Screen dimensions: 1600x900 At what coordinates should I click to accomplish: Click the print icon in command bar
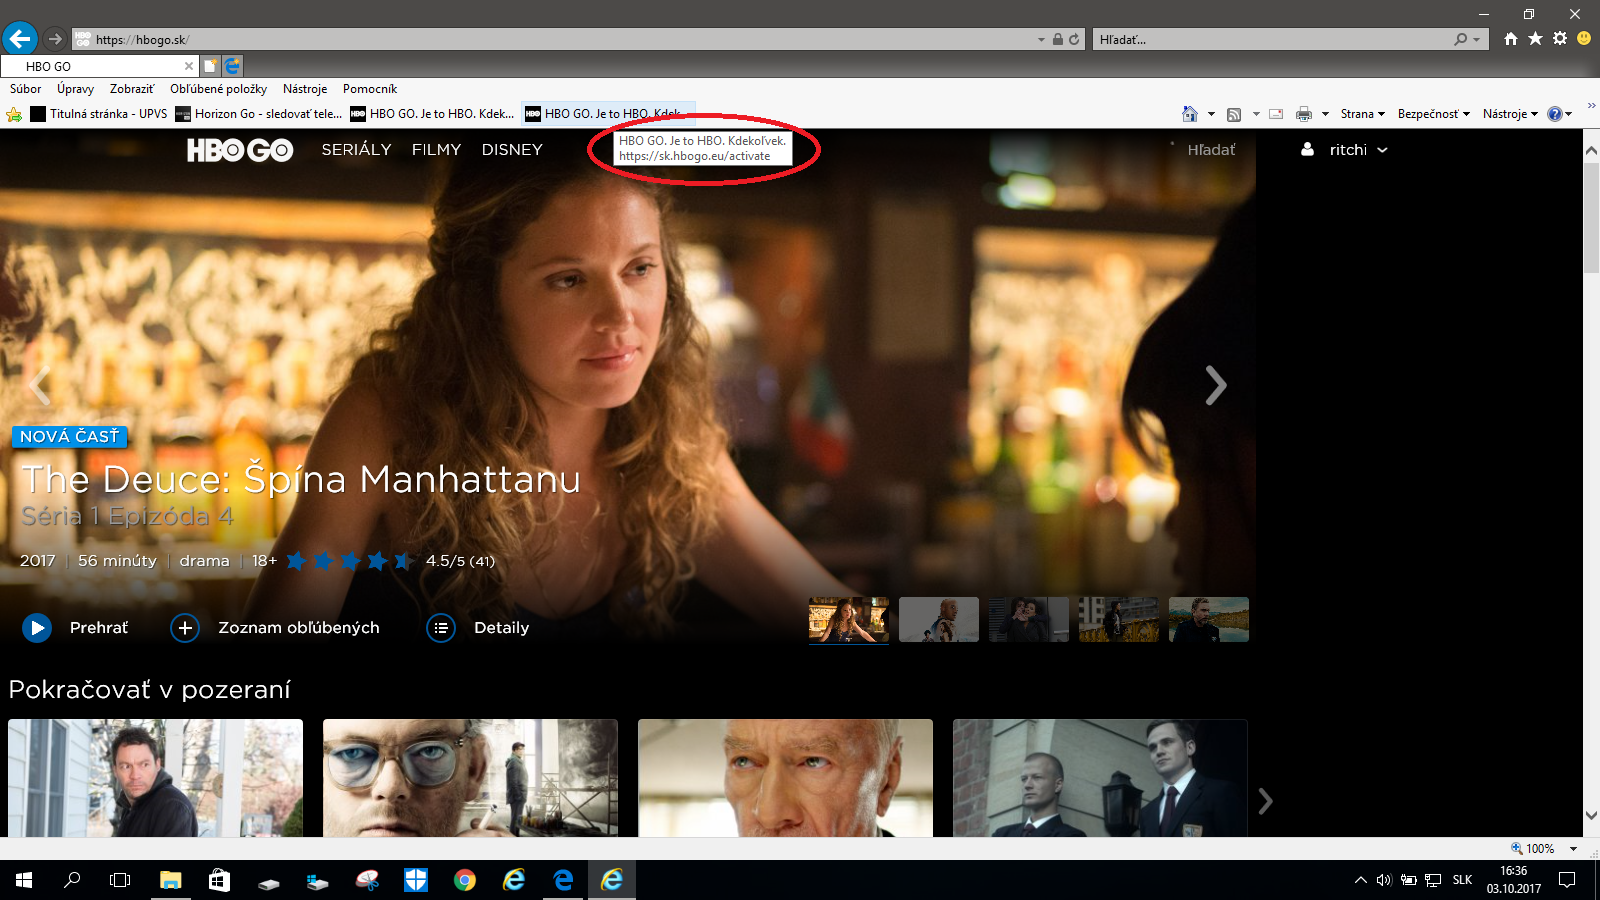(x=1304, y=114)
